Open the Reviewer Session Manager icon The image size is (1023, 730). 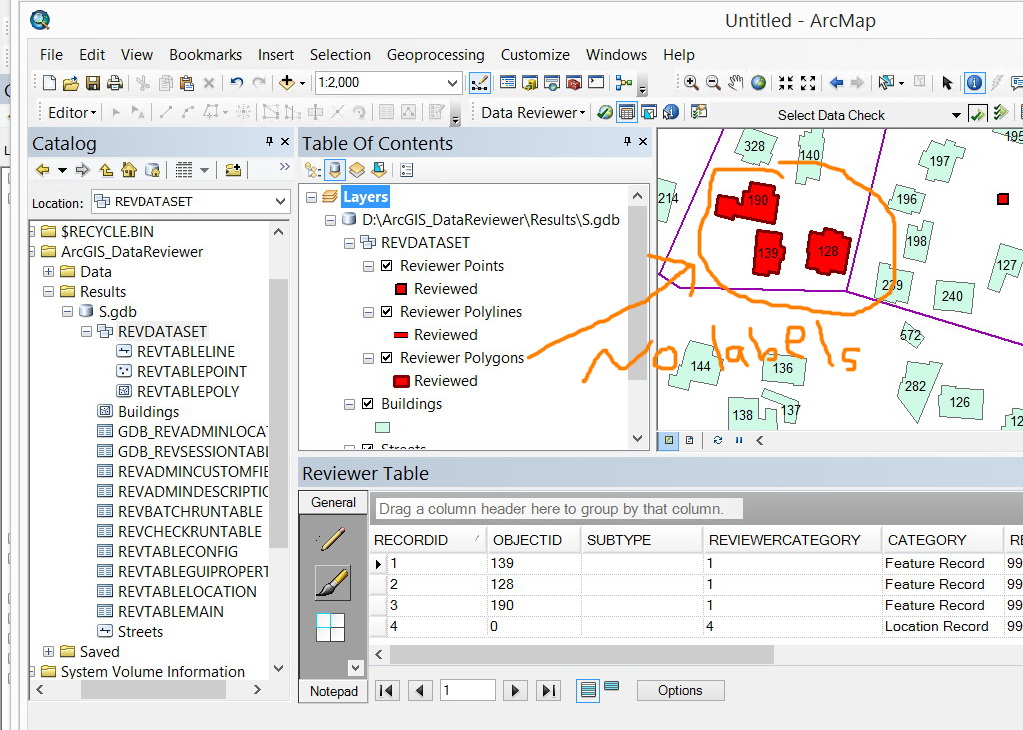point(605,113)
